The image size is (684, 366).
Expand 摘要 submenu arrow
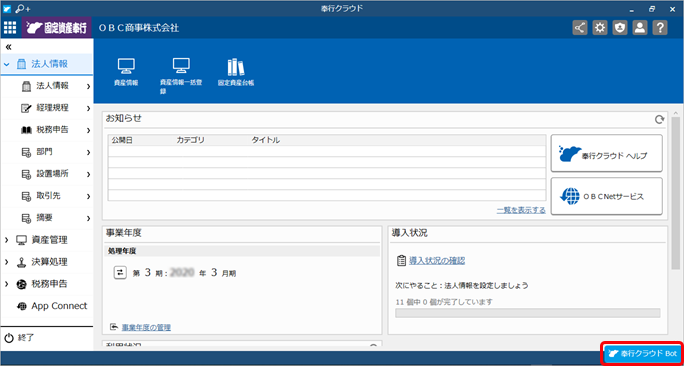(x=88, y=218)
